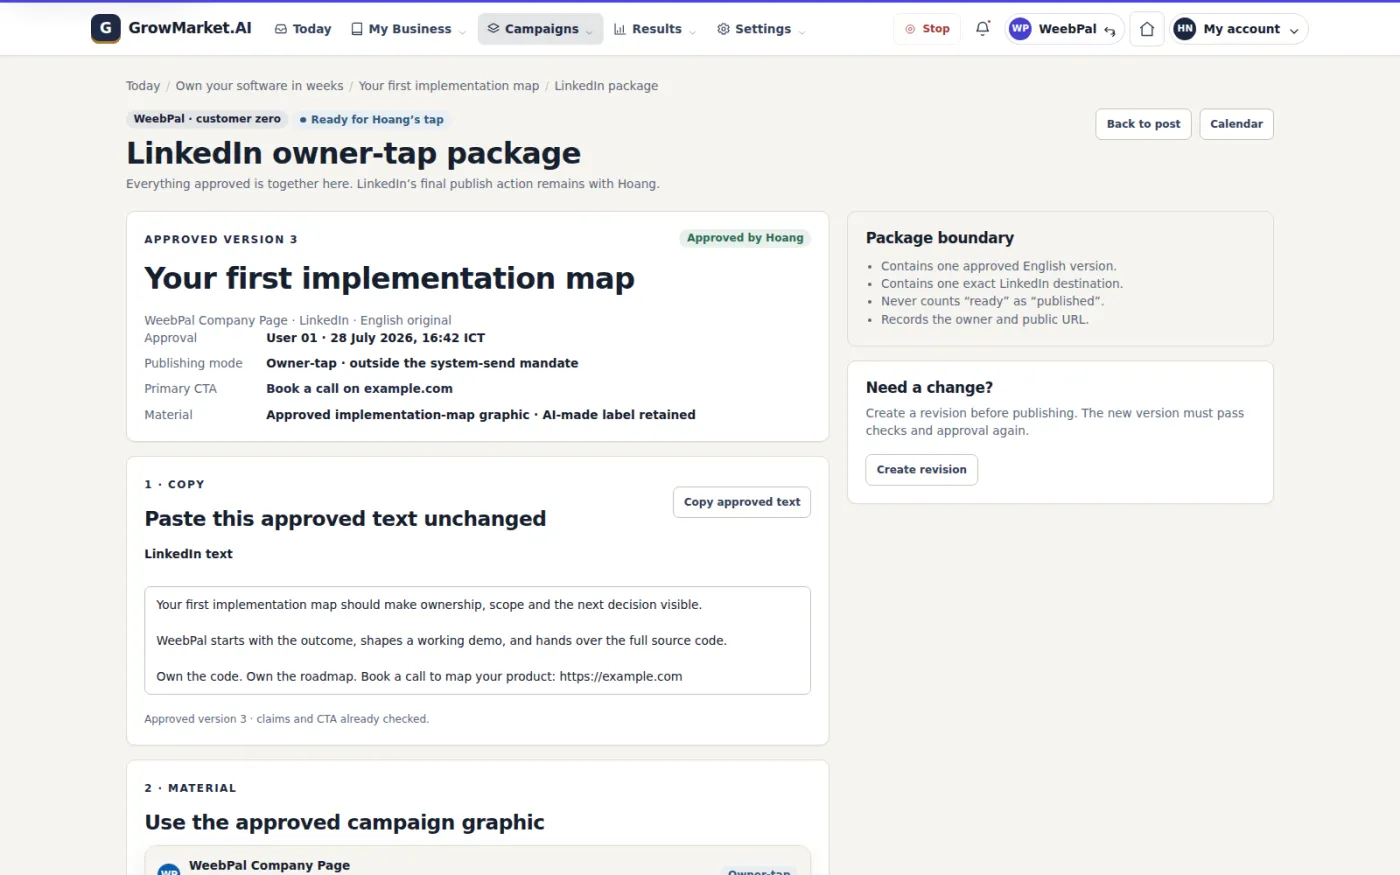1400x875 pixels.
Task: Click the Approved version 3 claims checked note
Action: pyautogui.click(x=286, y=719)
